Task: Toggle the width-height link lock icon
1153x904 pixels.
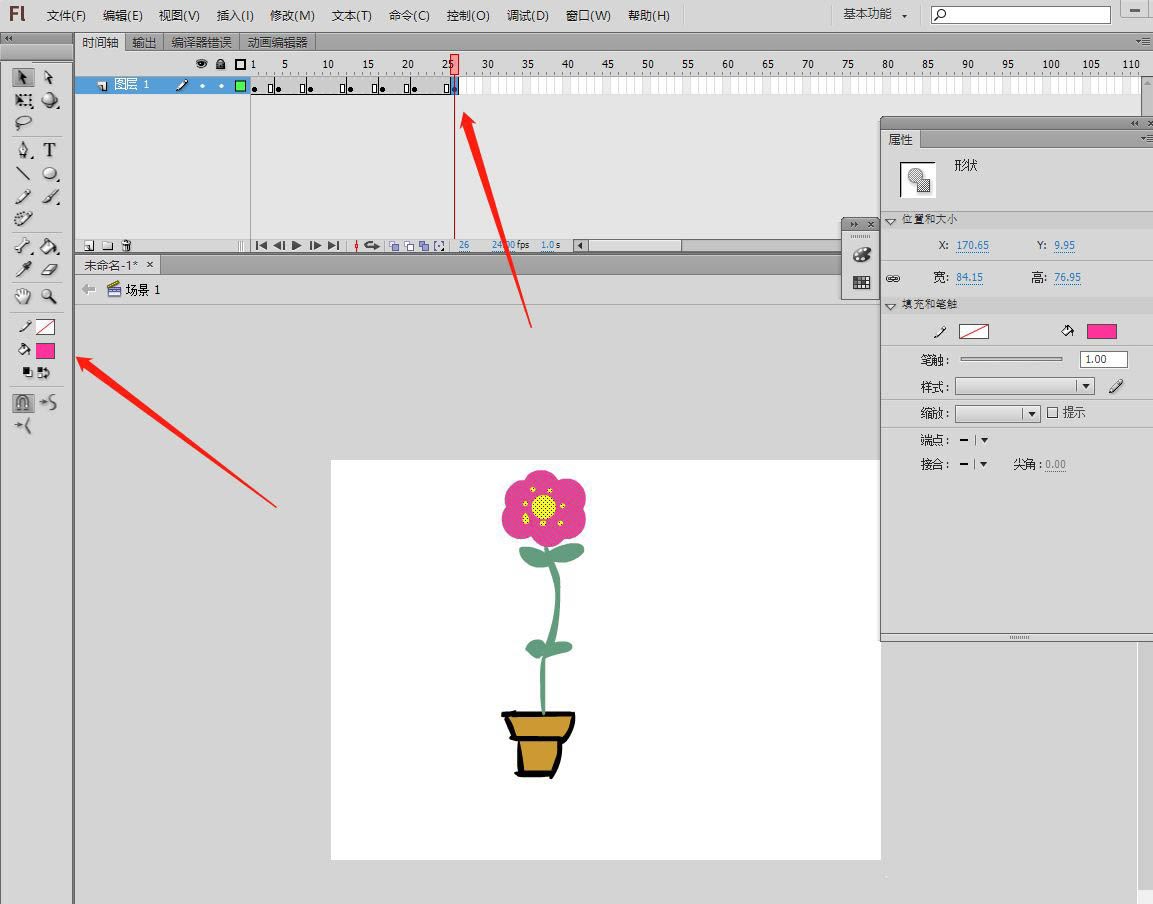Action: pyautogui.click(x=893, y=278)
